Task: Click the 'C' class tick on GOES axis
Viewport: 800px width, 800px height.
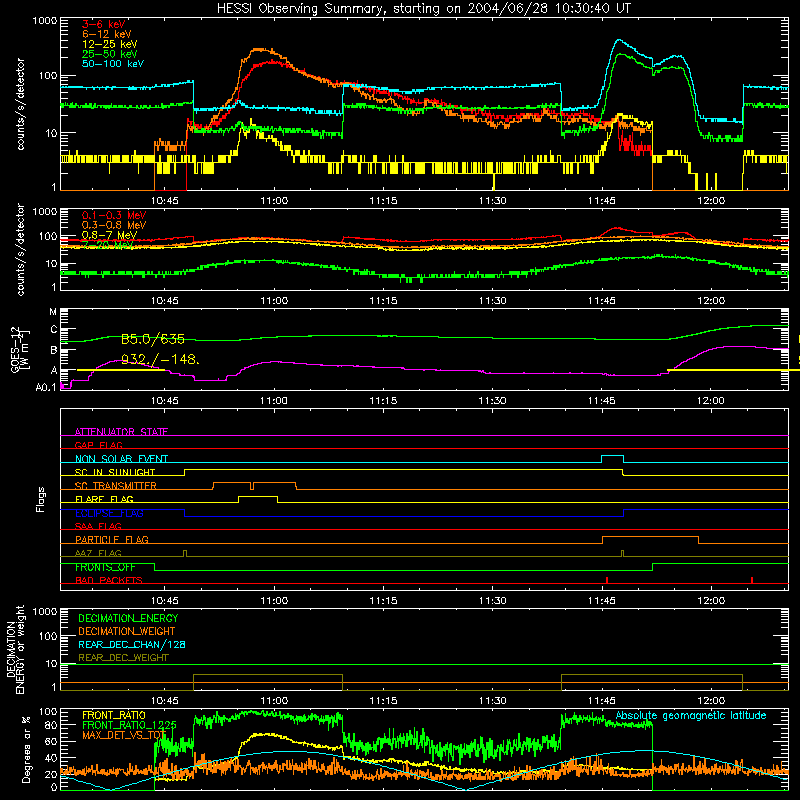Action: pyautogui.click(x=54, y=330)
